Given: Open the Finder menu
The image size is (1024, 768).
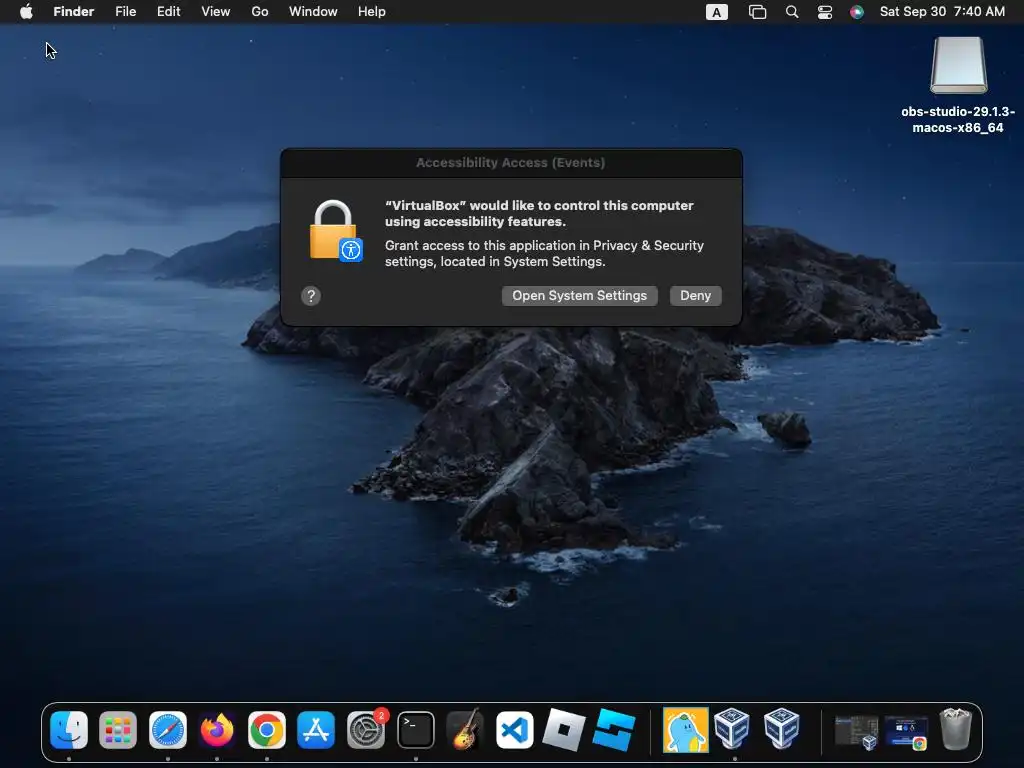Looking at the screenshot, I should (x=74, y=12).
